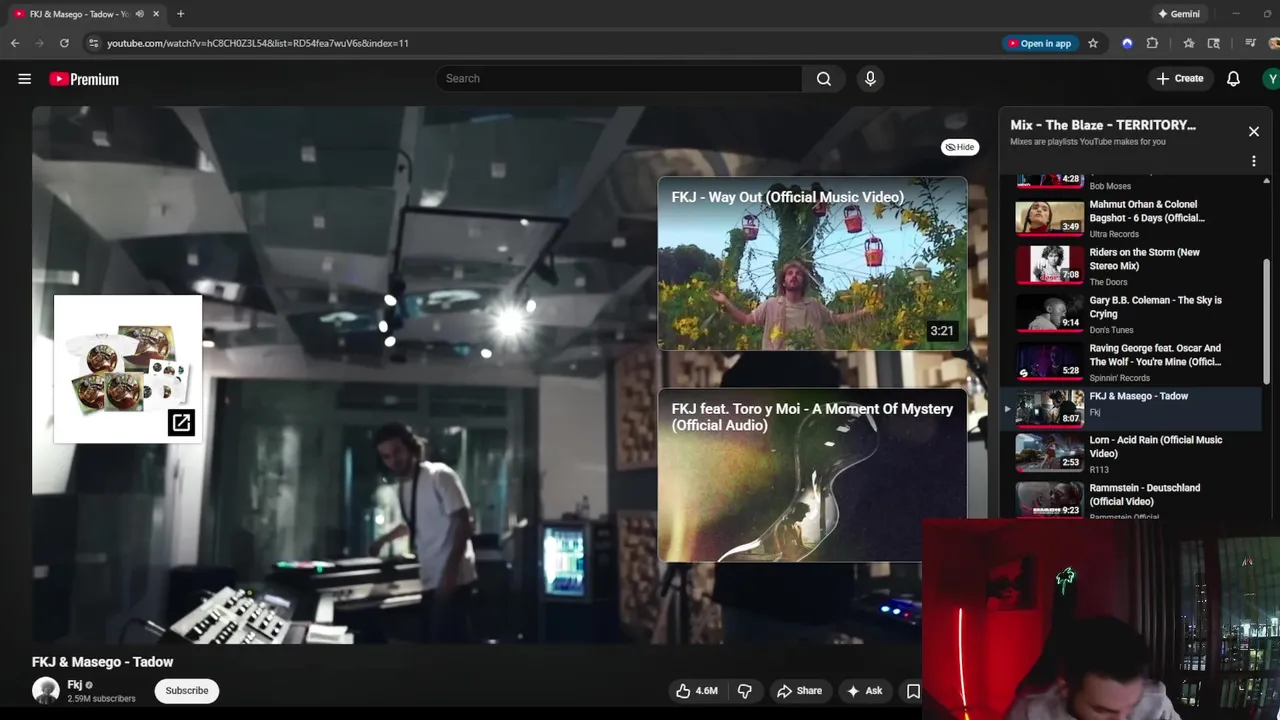Open the Fkj channel avatar
This screenshot has height=720, width=1280.
[x=46, y=690]
